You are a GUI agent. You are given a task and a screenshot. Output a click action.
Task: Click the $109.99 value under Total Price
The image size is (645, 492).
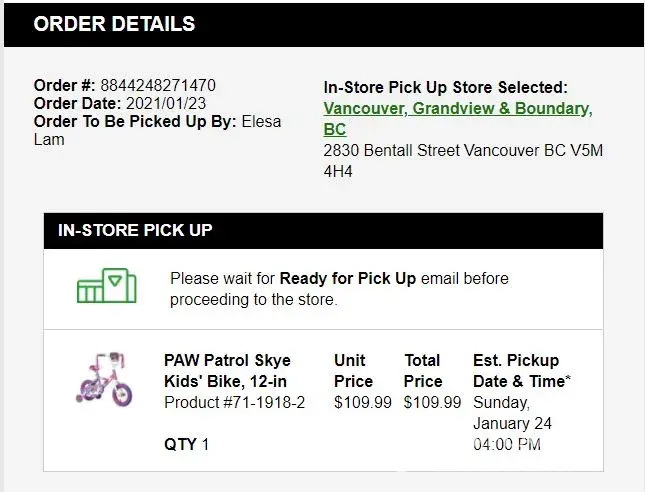click(432, 403)
